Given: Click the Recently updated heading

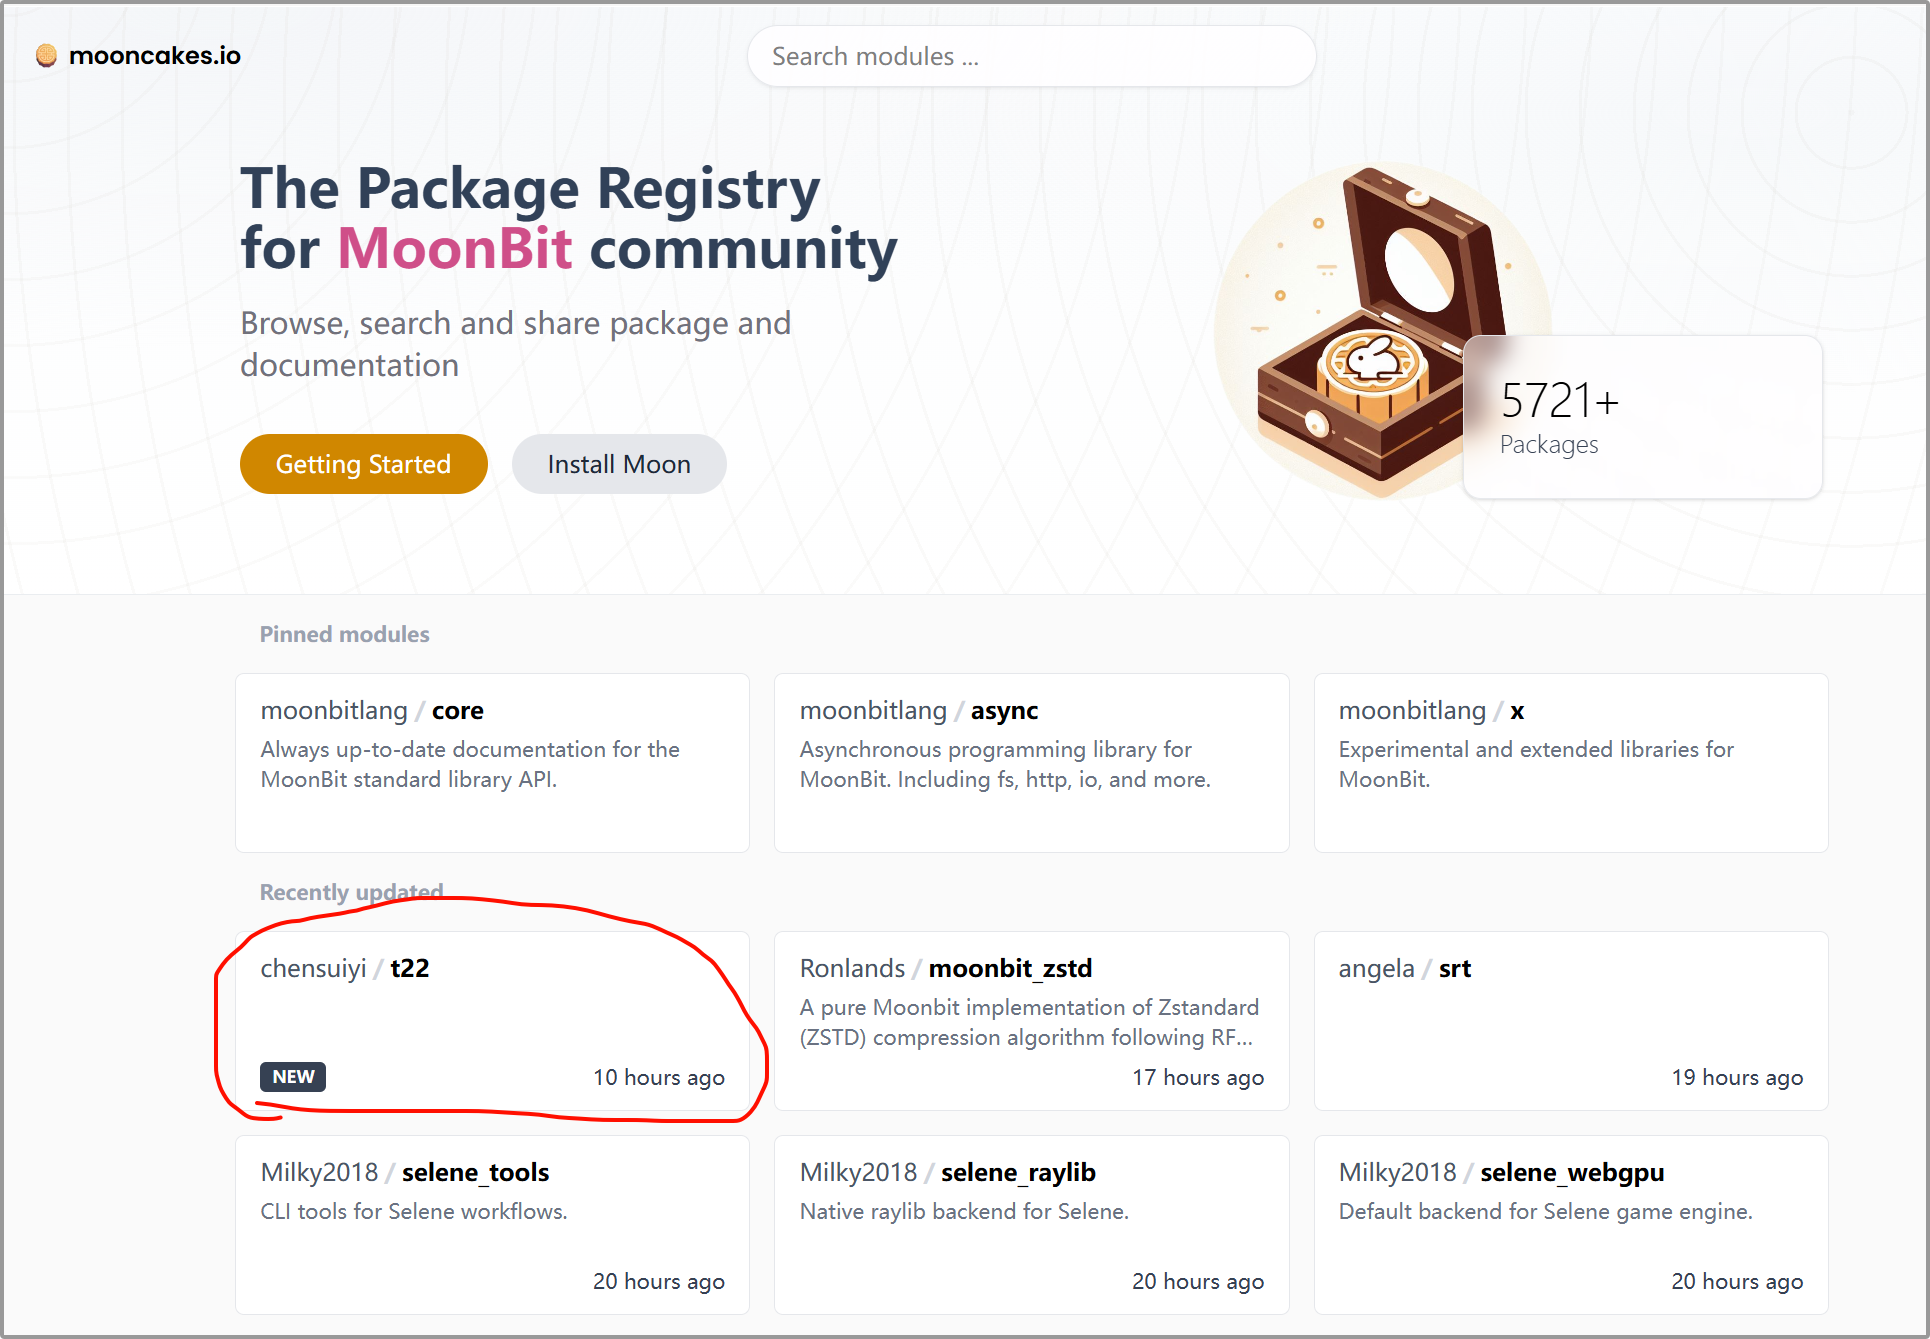Looking at the screenshot, I should pyautogui.click(x=351, y=891).
